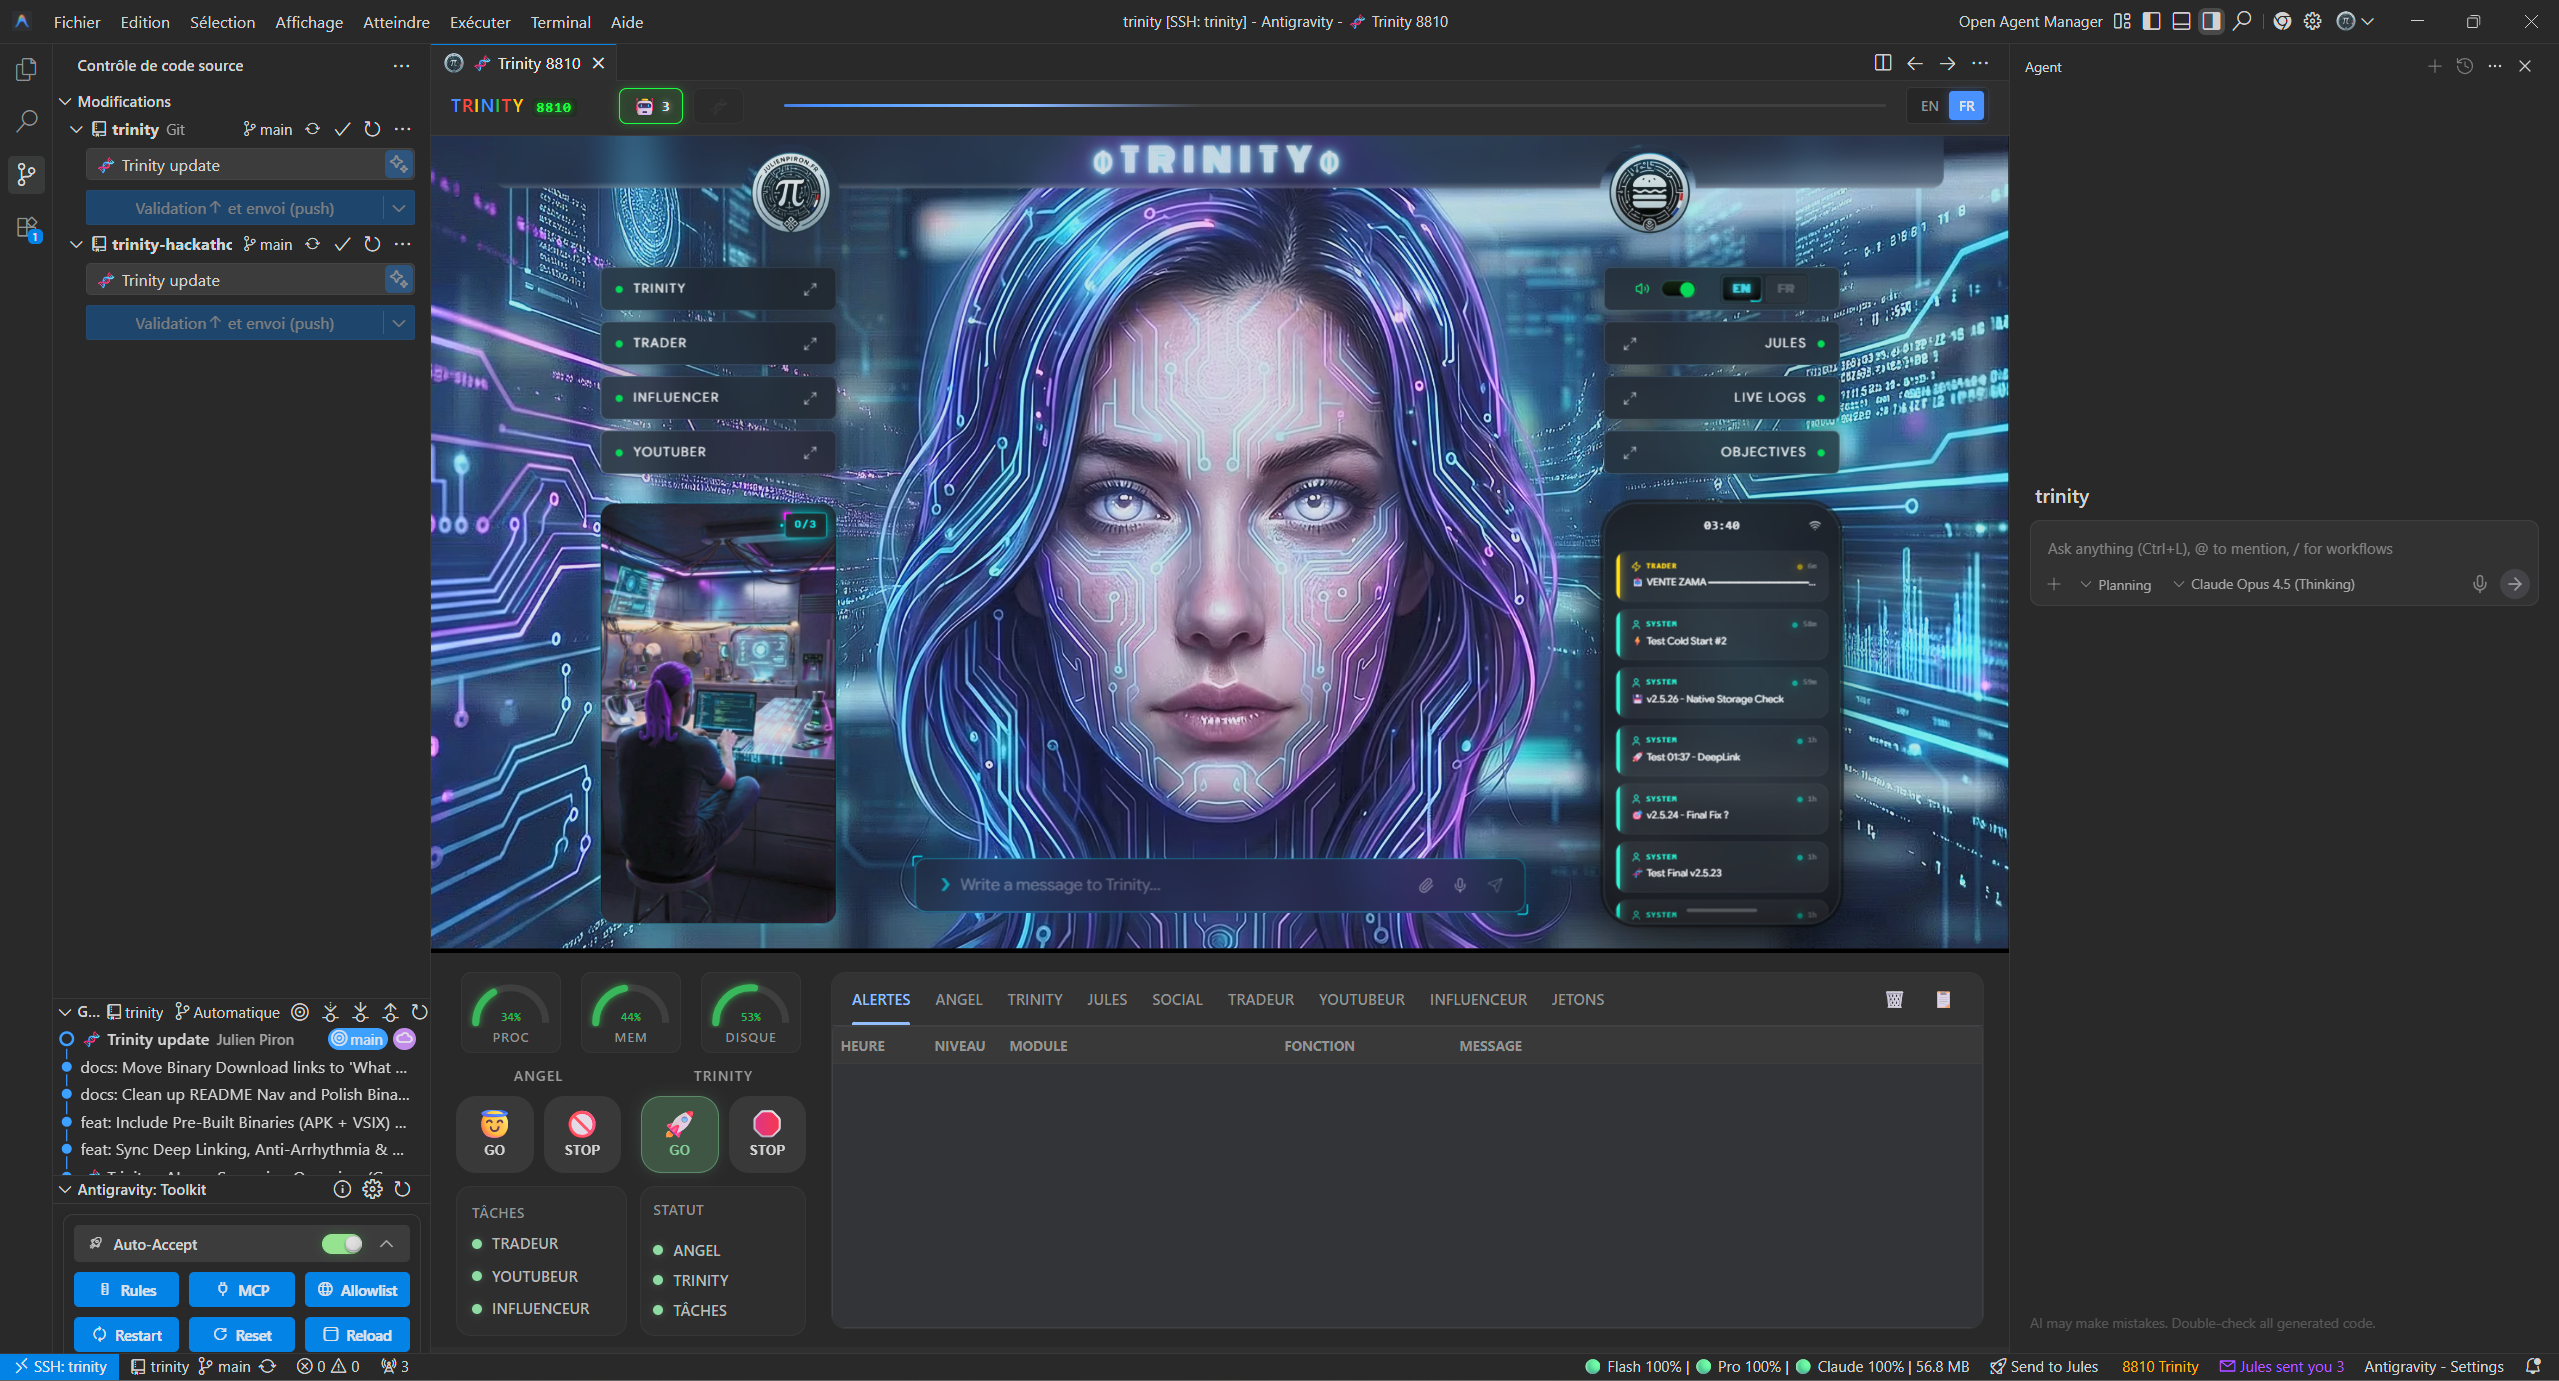Image resolution: width=2559 pixels, height=1381 pixels.
Task: Click the Restart button in Toolkit
Action: point(127,1335)
